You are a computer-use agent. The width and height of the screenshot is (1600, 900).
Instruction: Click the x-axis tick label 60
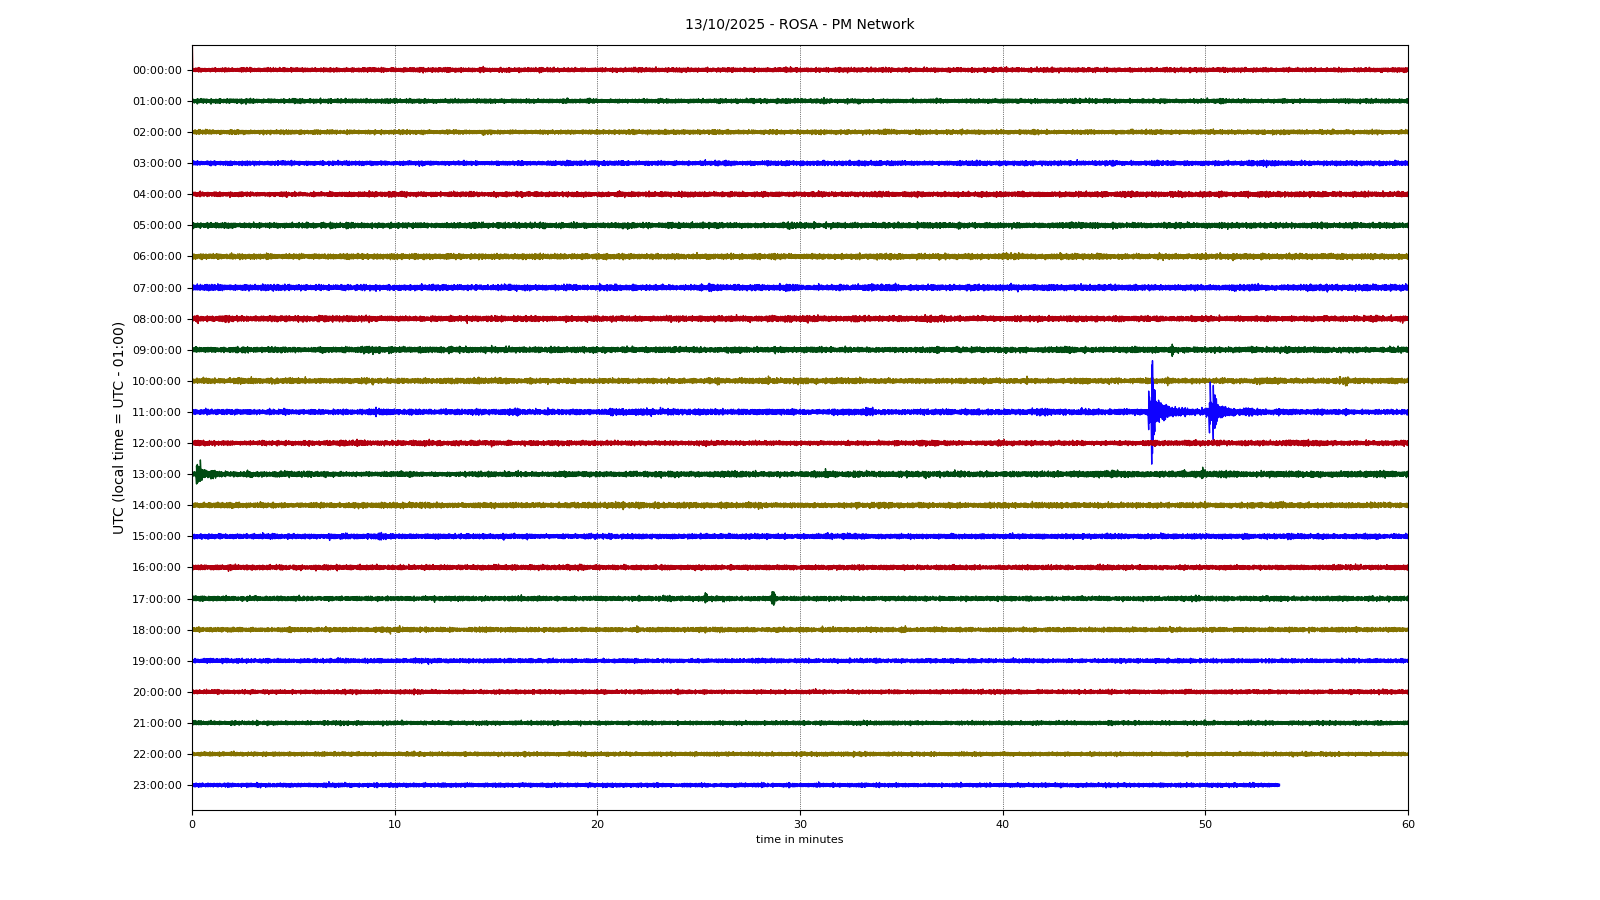(1408, 824)
